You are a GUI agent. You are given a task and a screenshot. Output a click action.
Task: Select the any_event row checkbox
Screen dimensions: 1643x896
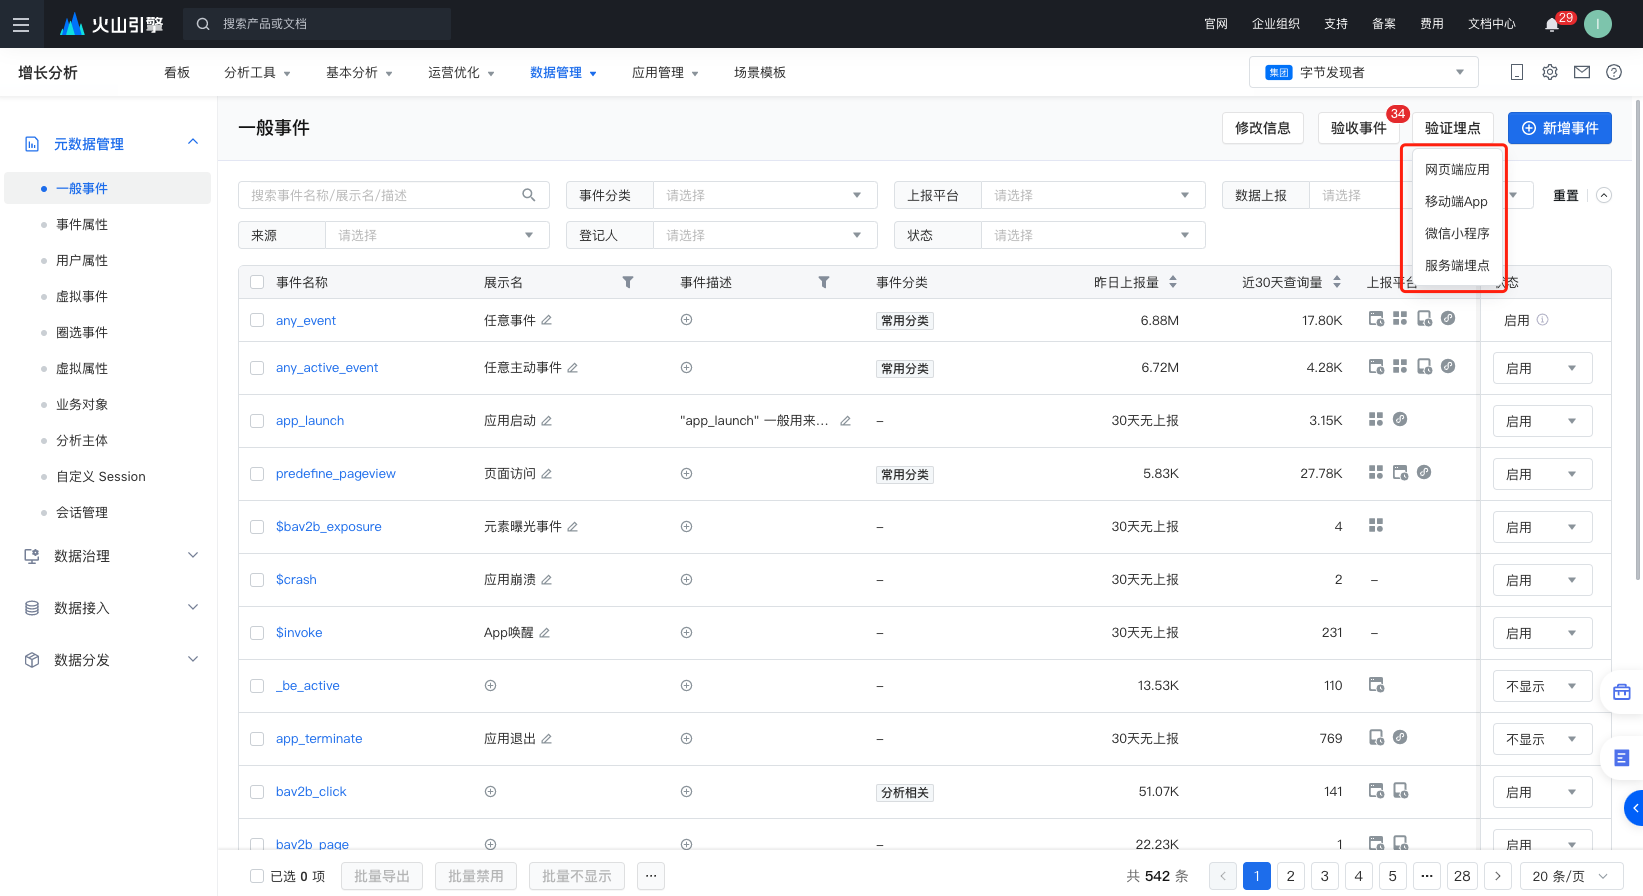(x=257, y=320)
